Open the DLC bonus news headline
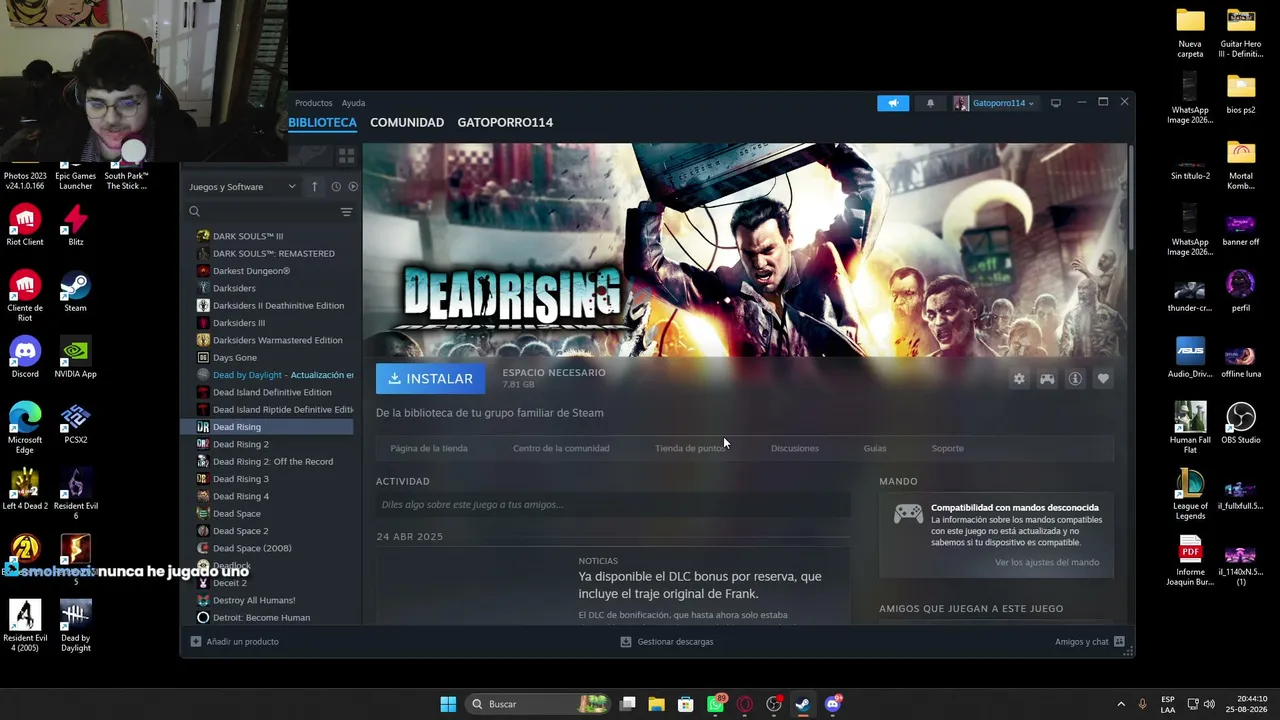1280x720 pixels. pyautogui.click(x=700, y=585)
